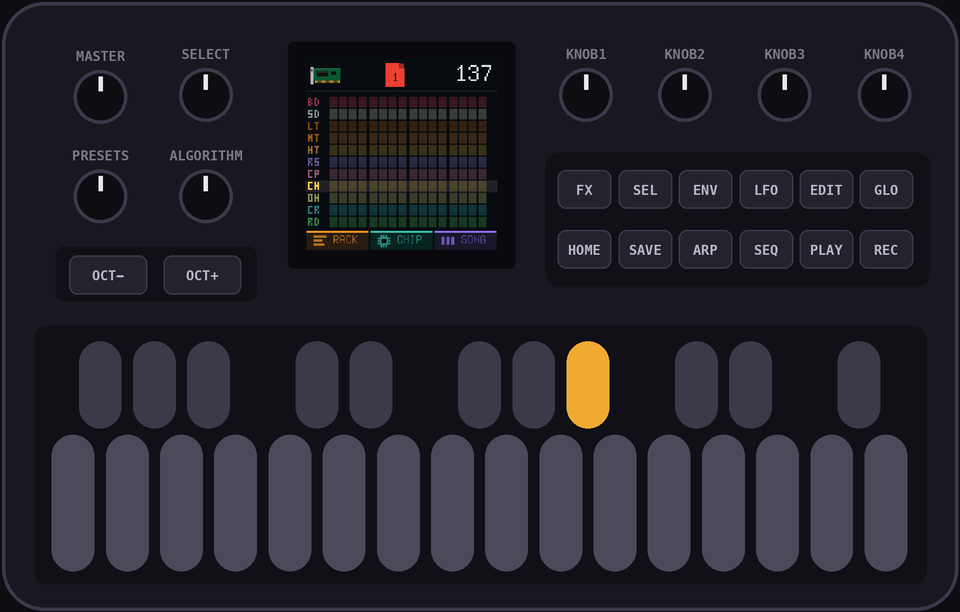Hit the SAVE button
The width and height of the screenshot is (960, 612).
pos(645,250)
